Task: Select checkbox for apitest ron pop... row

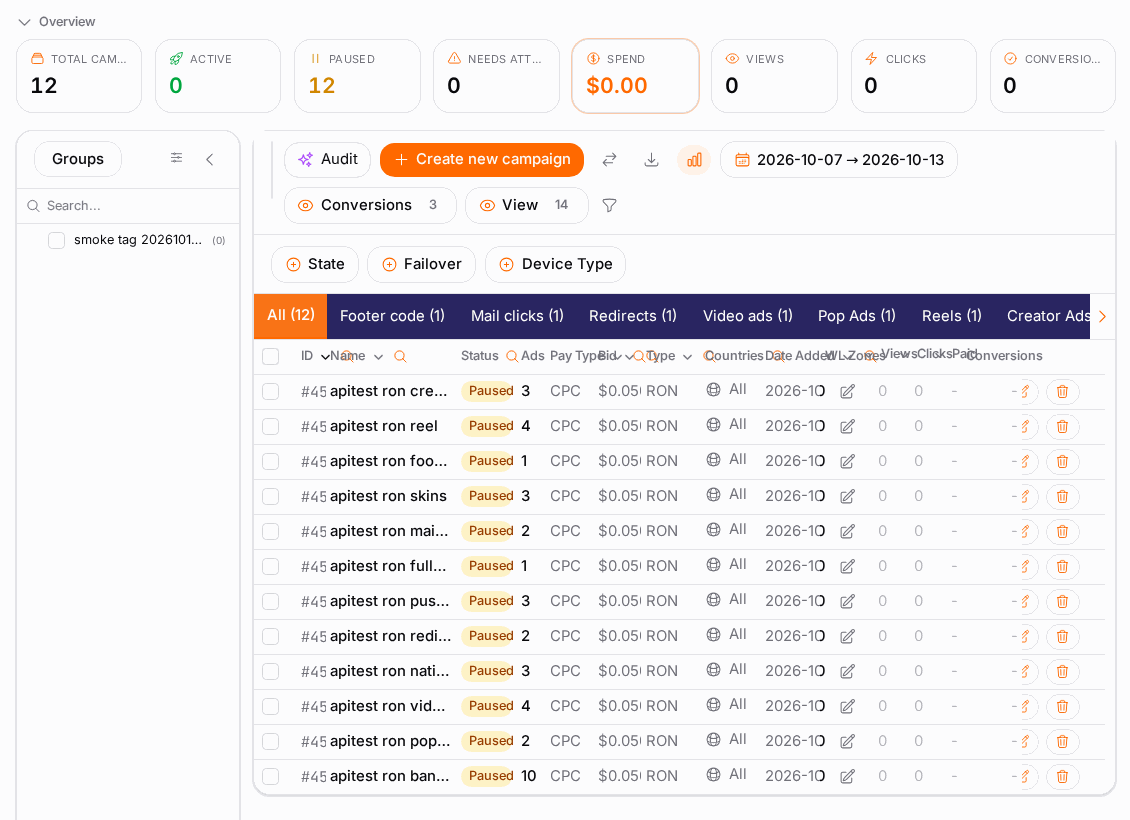Action: coord(270,741)
